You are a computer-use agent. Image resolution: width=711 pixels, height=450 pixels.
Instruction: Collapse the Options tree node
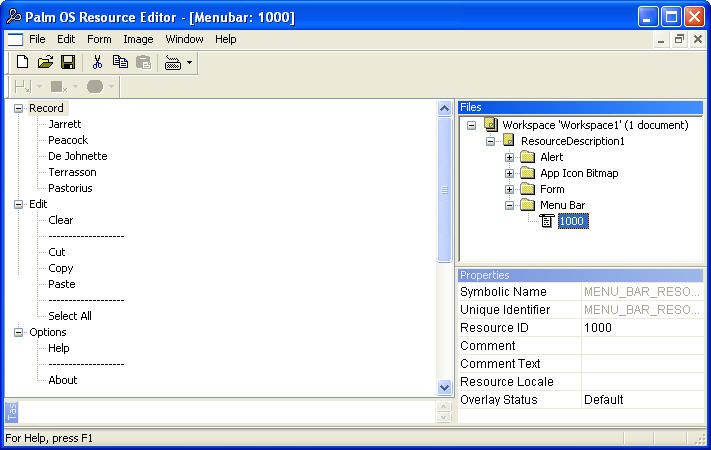pos(19,333)
